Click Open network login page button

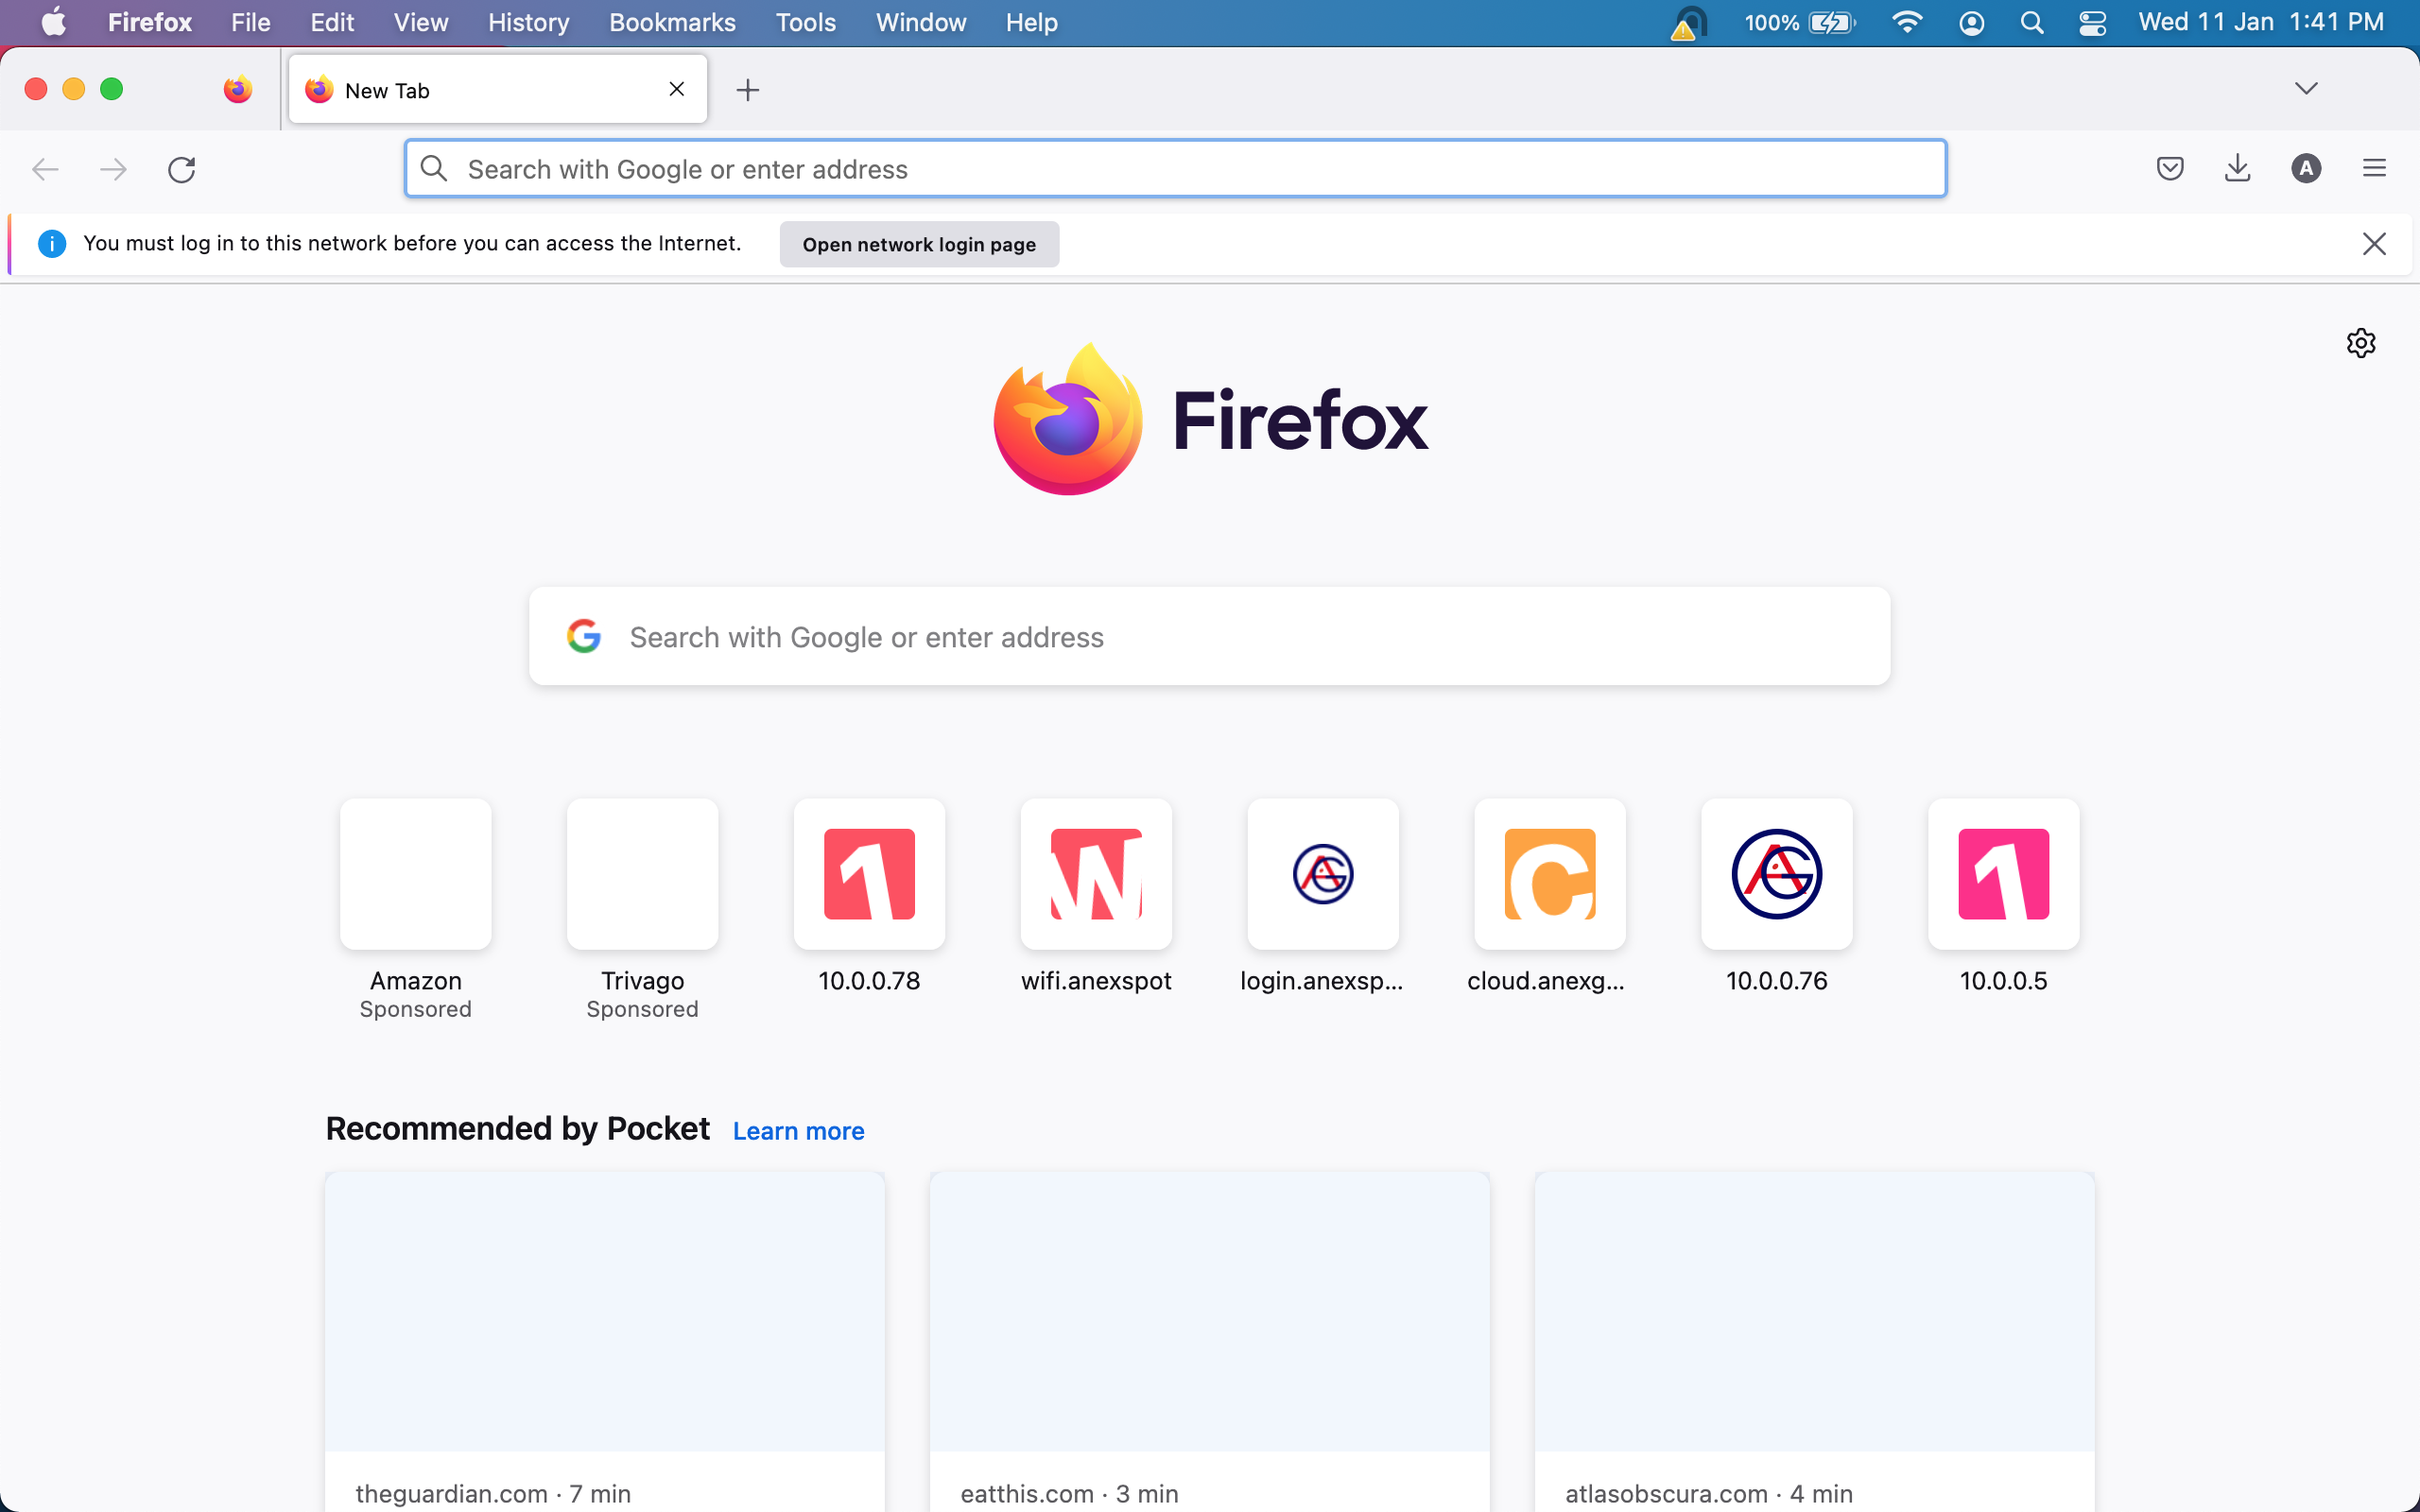[x=918, y=245]
